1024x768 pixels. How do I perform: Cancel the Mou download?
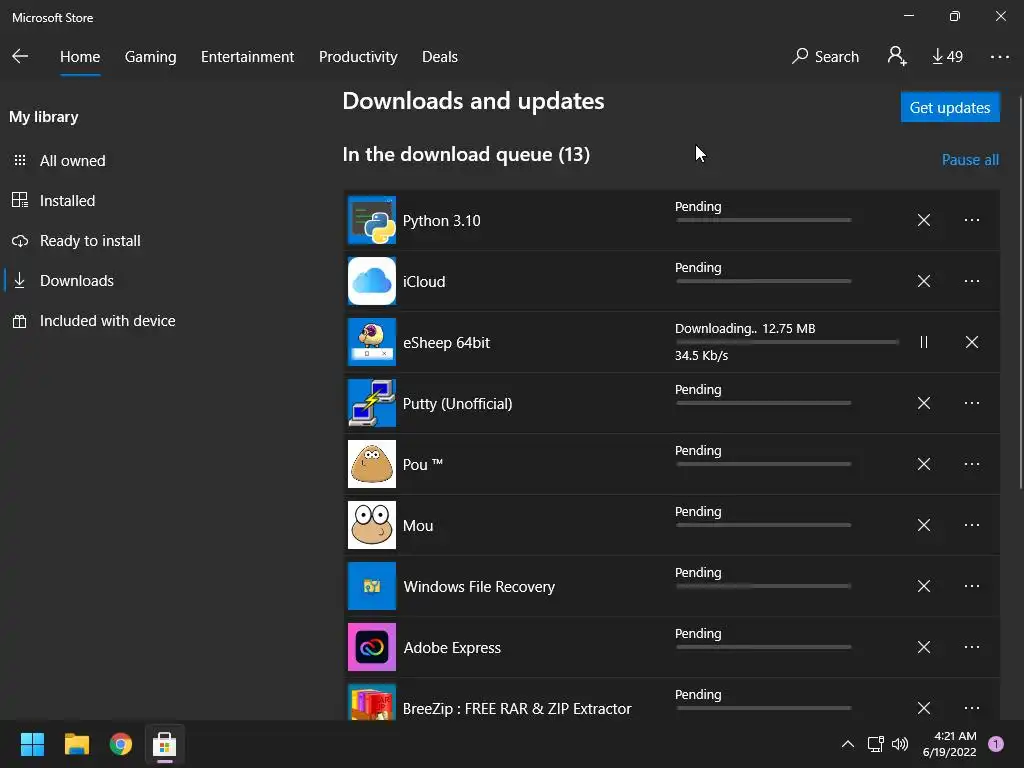[923, 525]
